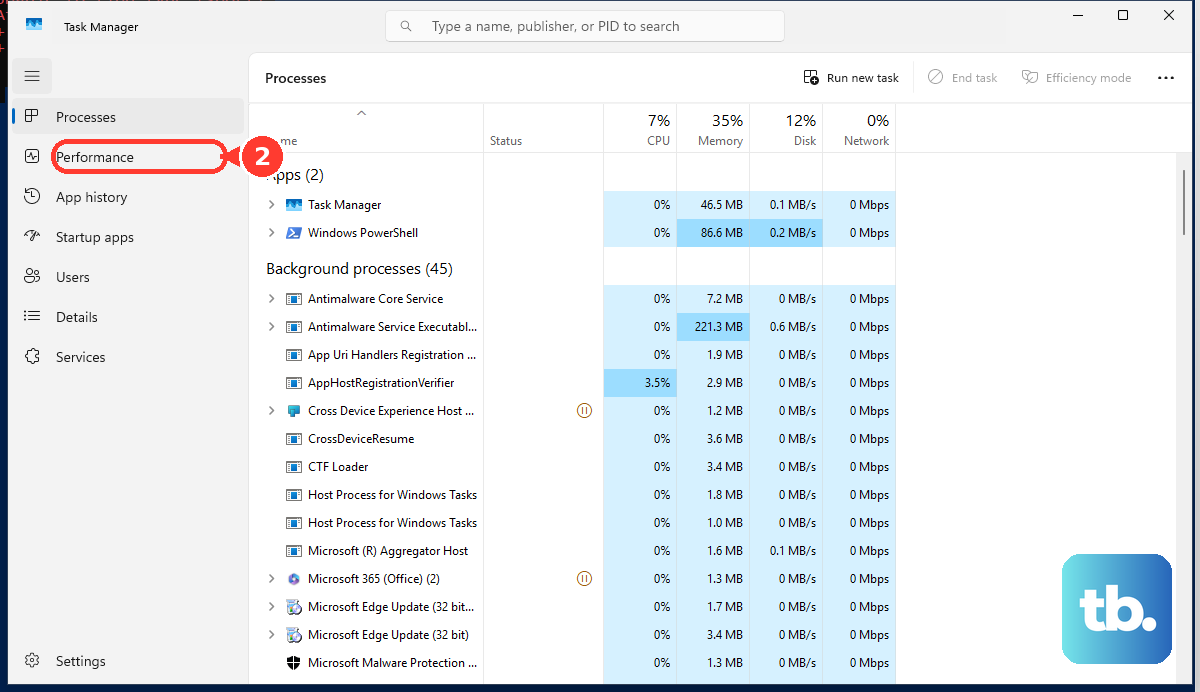Click the Microsoft Malware Protection shield icon
This screenshot has height=692, width=1200.
point(294,663)
